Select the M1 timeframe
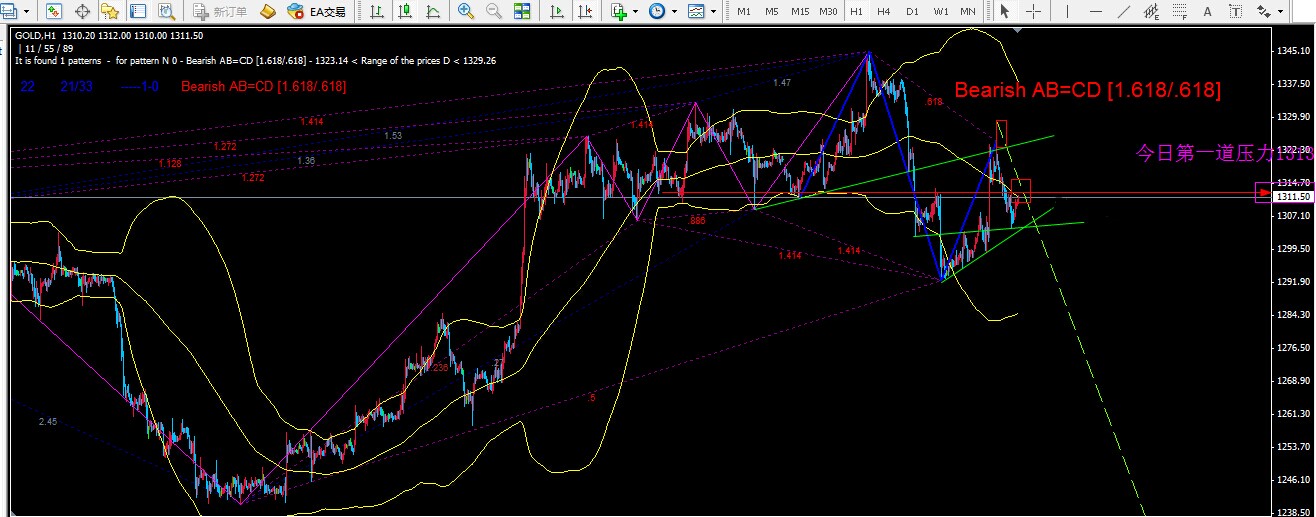Image resolution: width=1316 pixels, height=517 pixels. coord(744,12)
